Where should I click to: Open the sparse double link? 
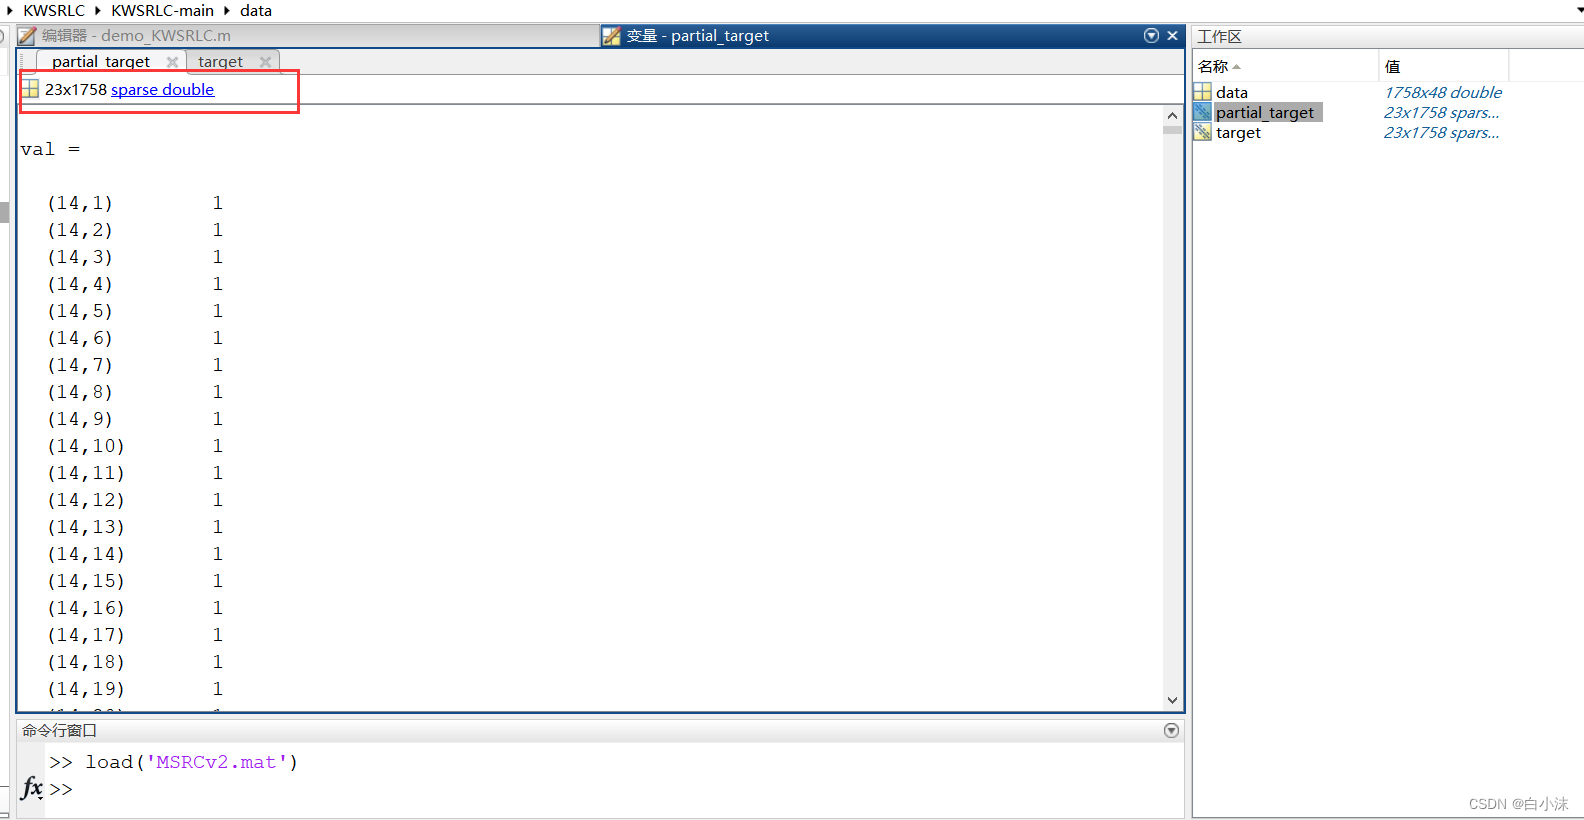click(x=162, y=89)
